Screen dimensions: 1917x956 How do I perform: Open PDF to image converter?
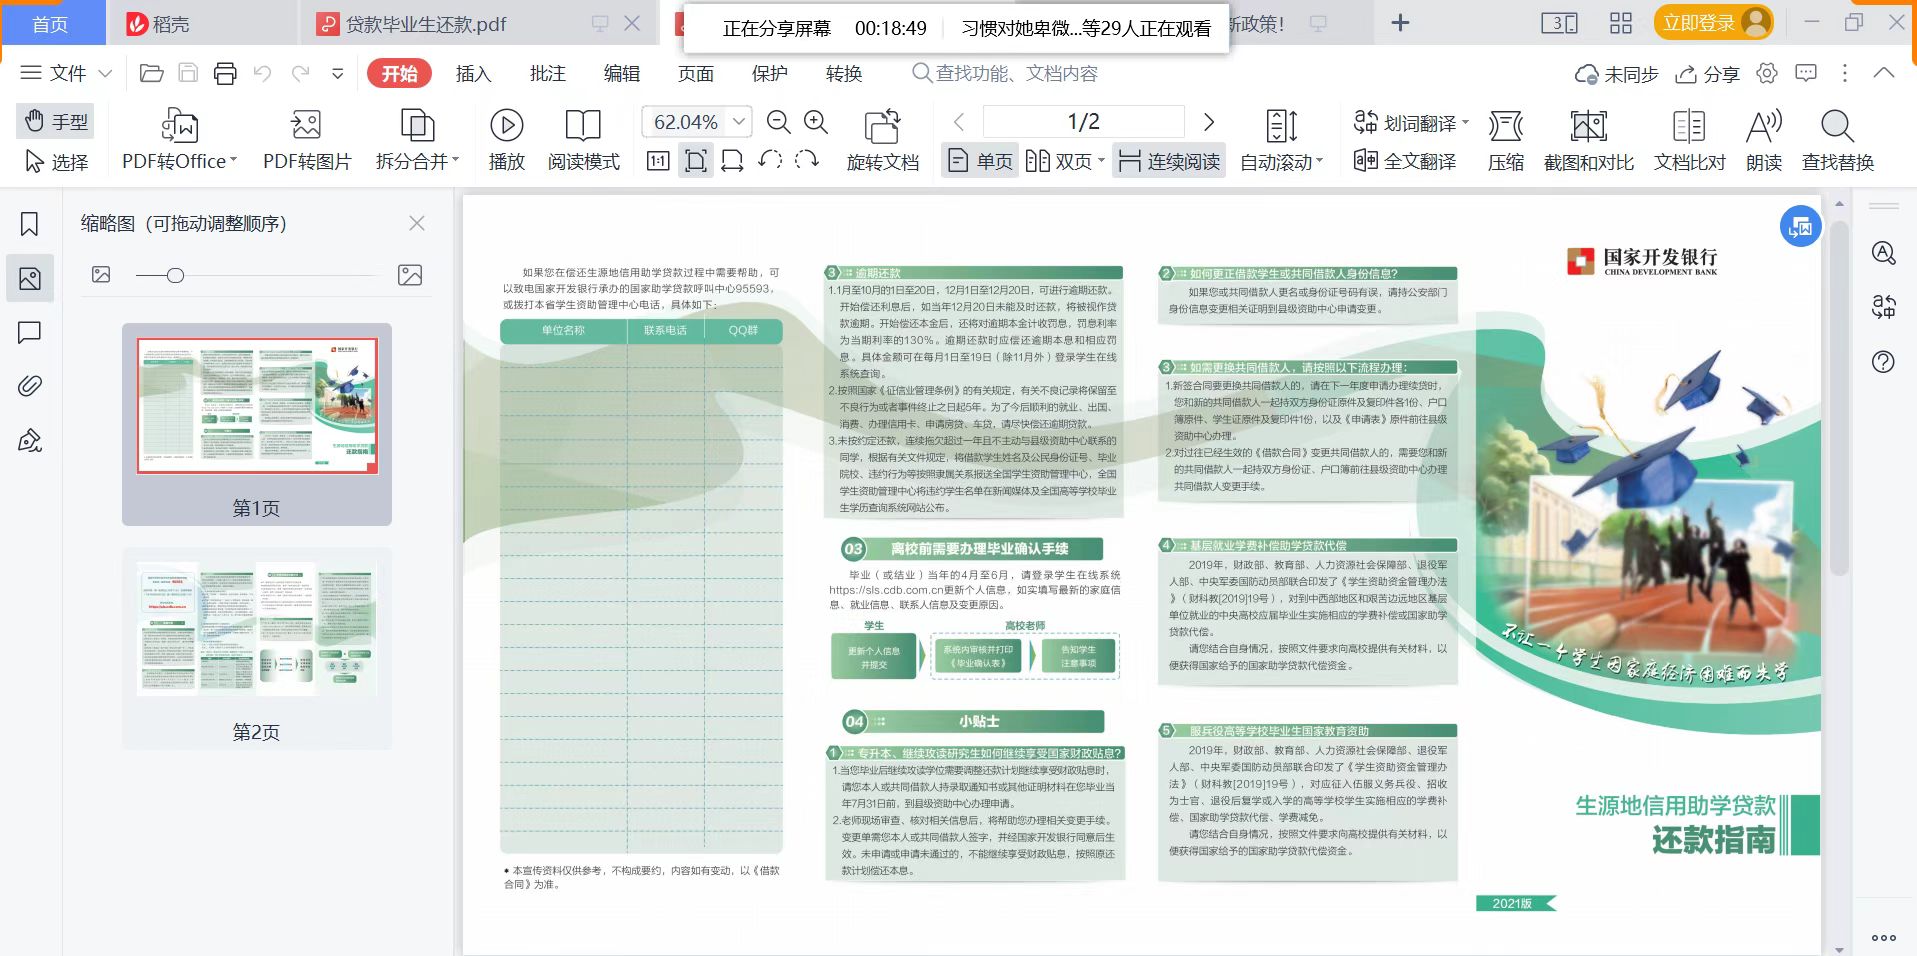point(307,140)
